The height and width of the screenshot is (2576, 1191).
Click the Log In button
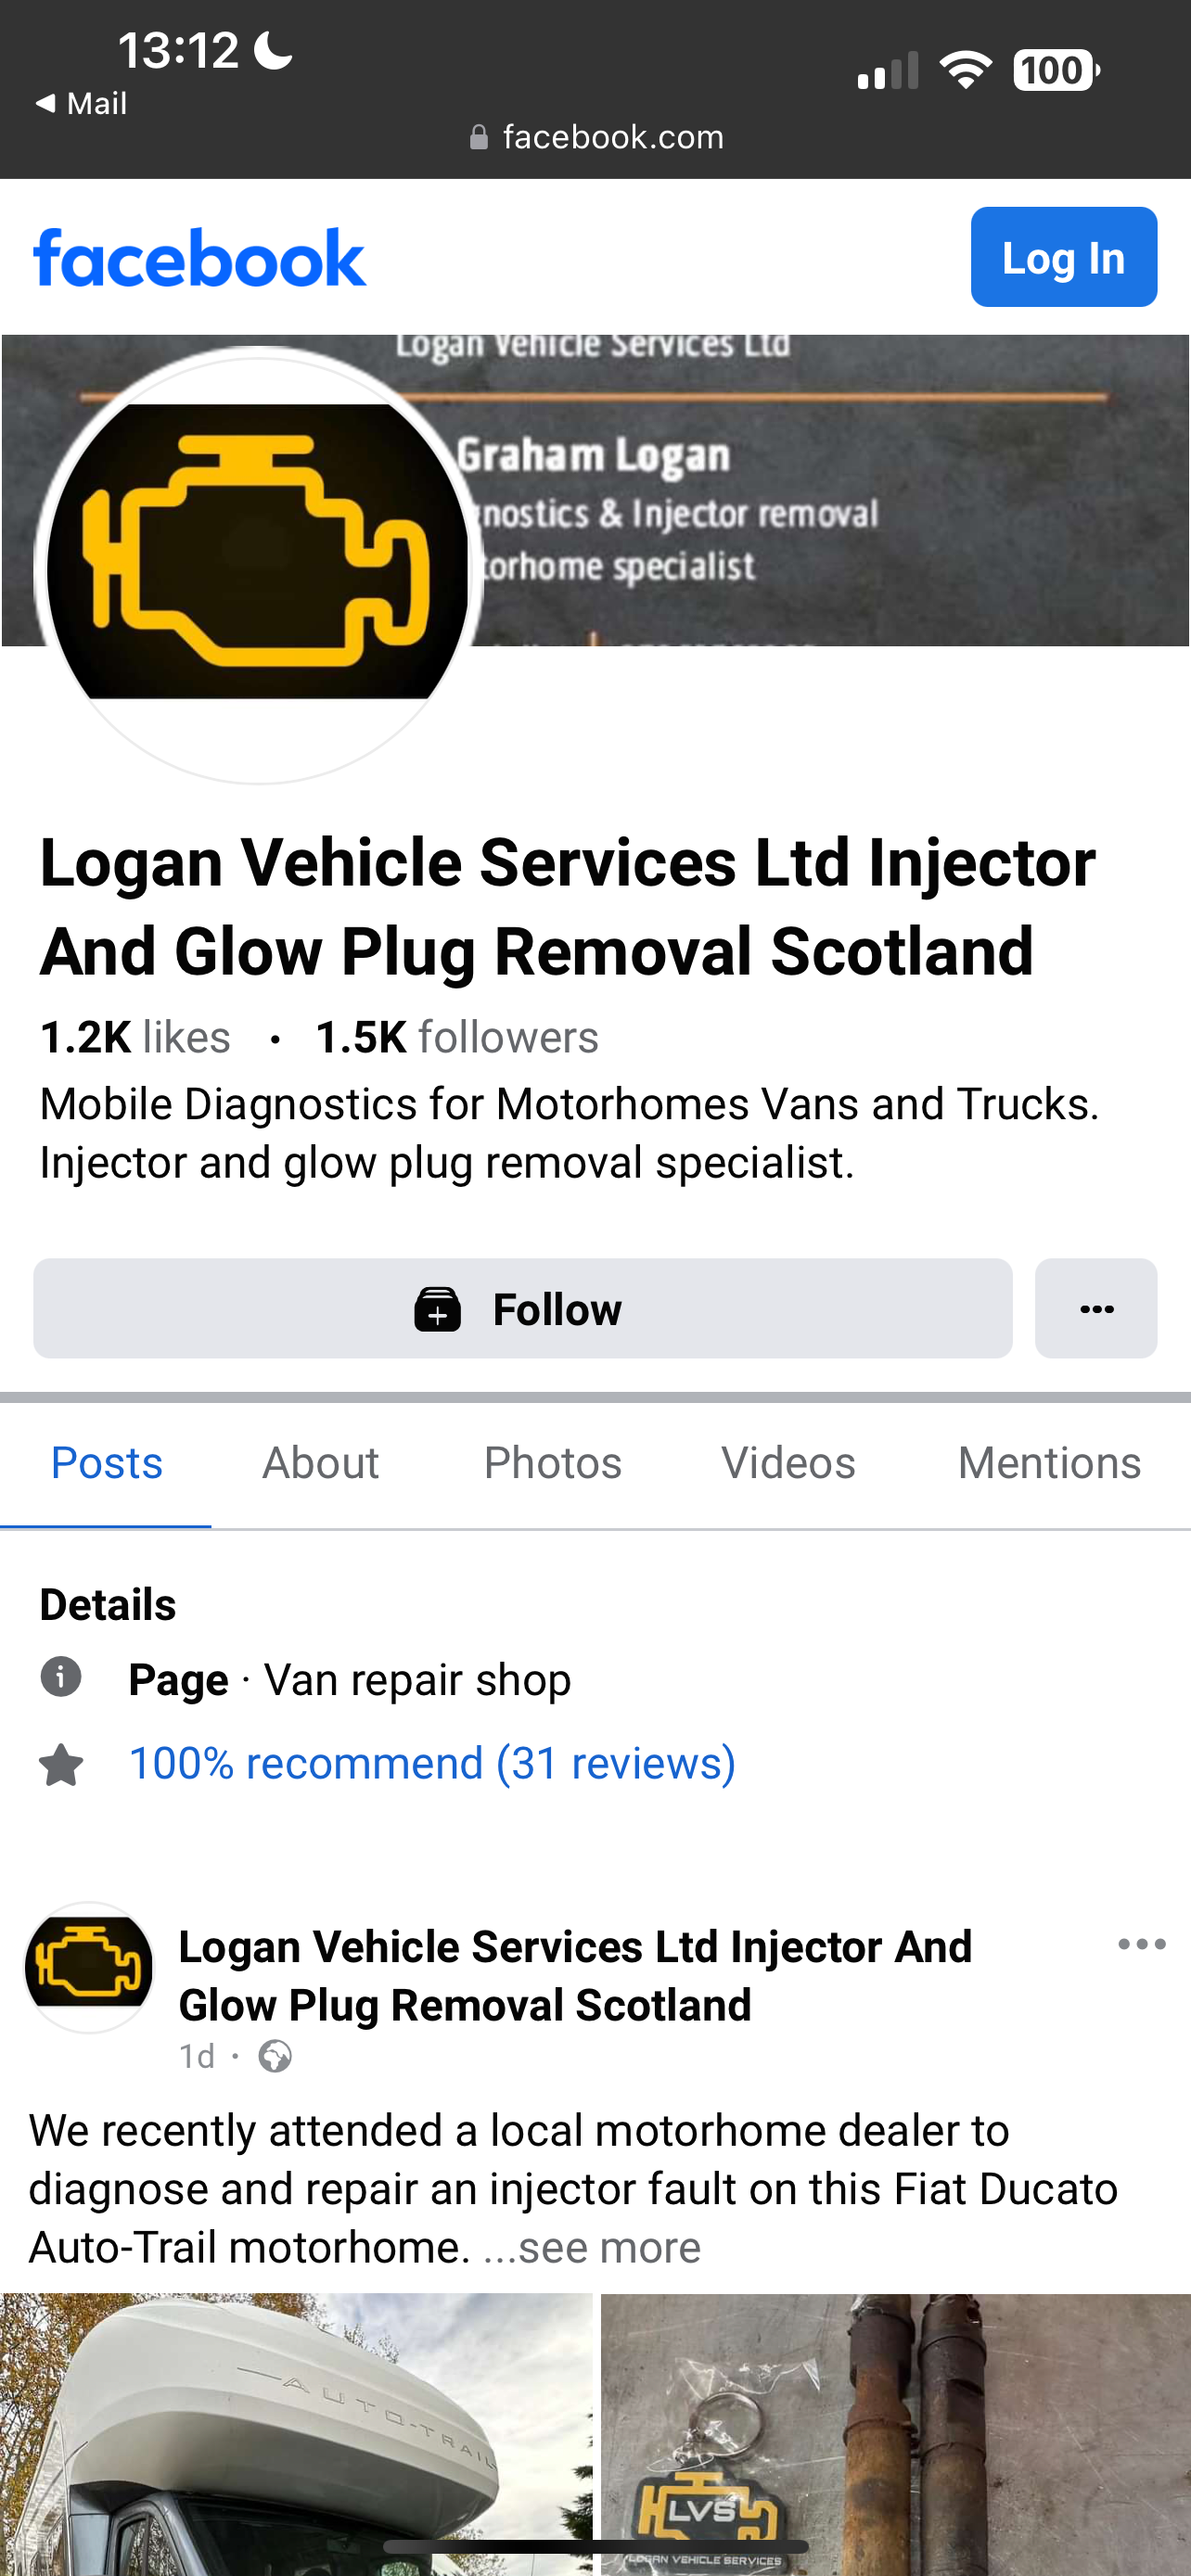[1064, 257]
